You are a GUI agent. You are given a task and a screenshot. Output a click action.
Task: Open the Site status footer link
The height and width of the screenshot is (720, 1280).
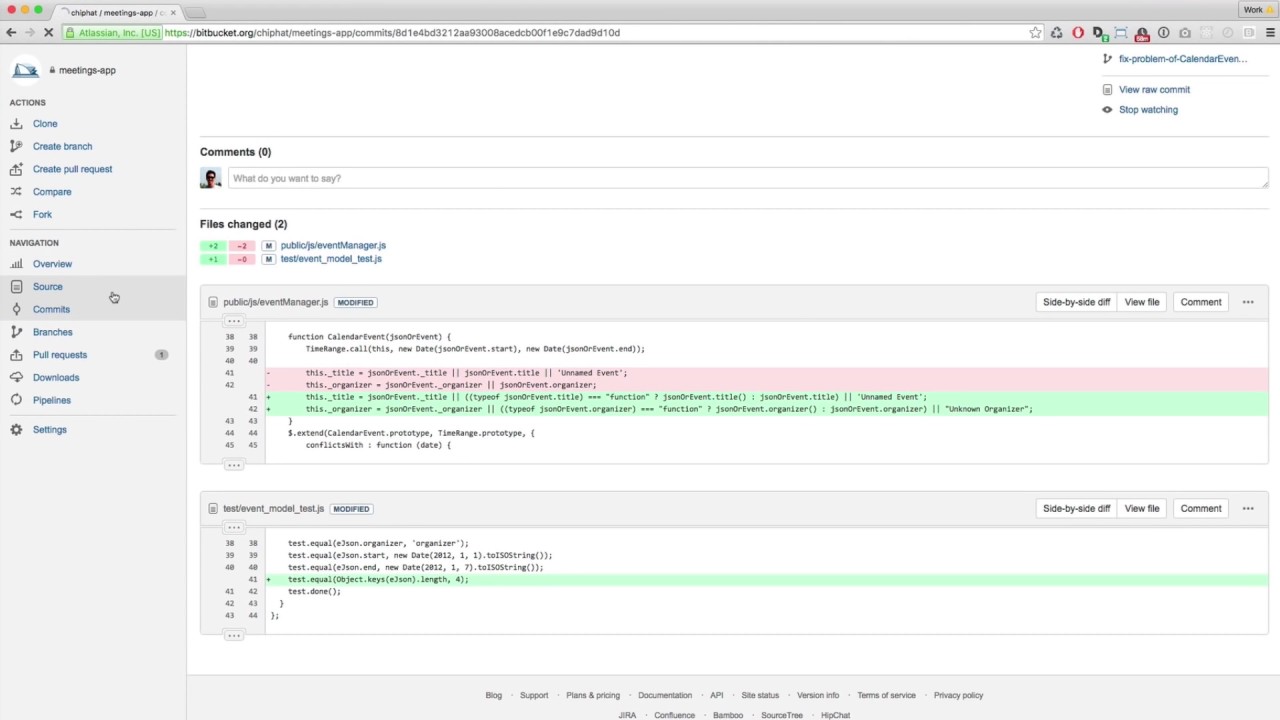click(760, 696)
